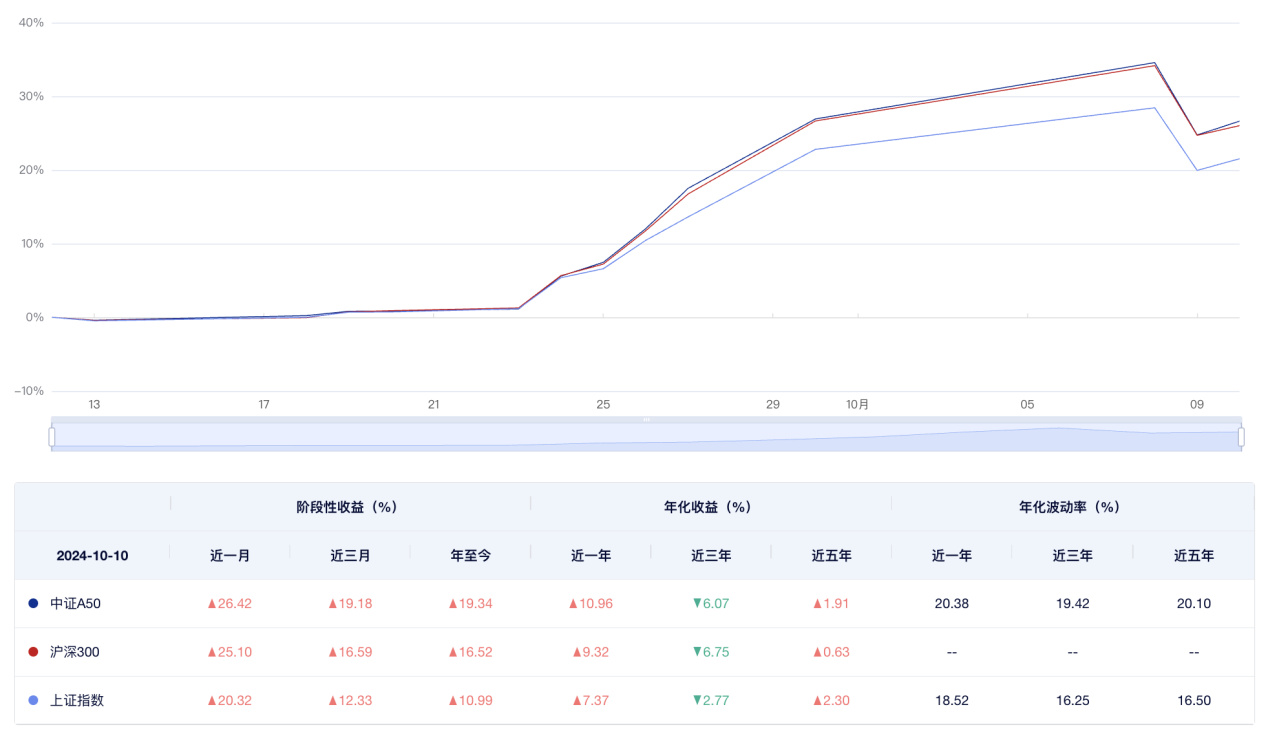Click the red up-triangle beside 9.32
Viewport: 1268px width, 738px height.
point(576,652)
